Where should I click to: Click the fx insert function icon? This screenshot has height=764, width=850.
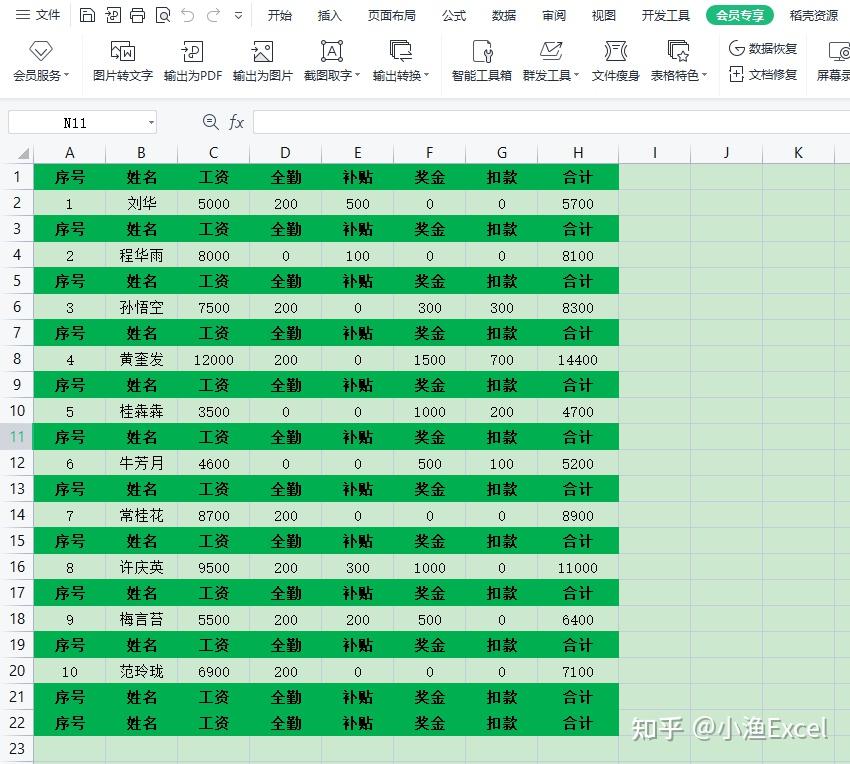tap(236, 122)
